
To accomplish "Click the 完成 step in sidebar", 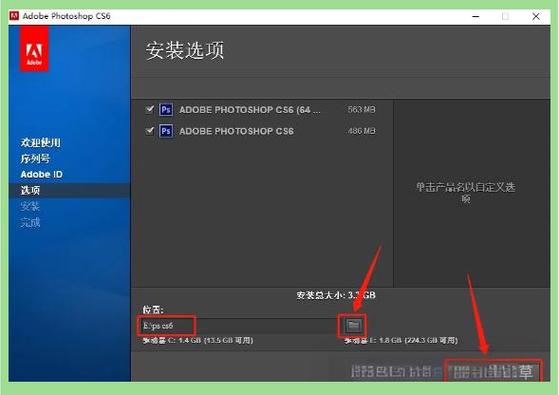I will coord(30,222).
